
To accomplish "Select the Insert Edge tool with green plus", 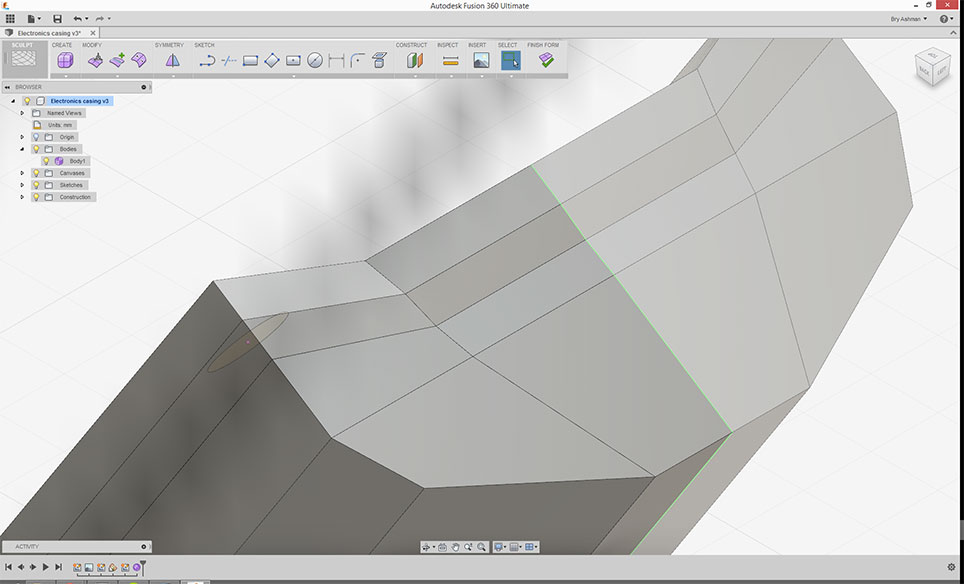I will (x=117, y=60).
